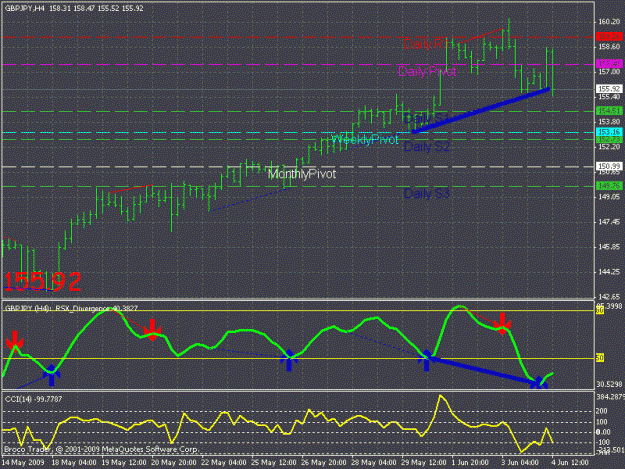Click the yellow 50 level marker on the RSX scale
The image size is (625, 469).
coord(600,358)
